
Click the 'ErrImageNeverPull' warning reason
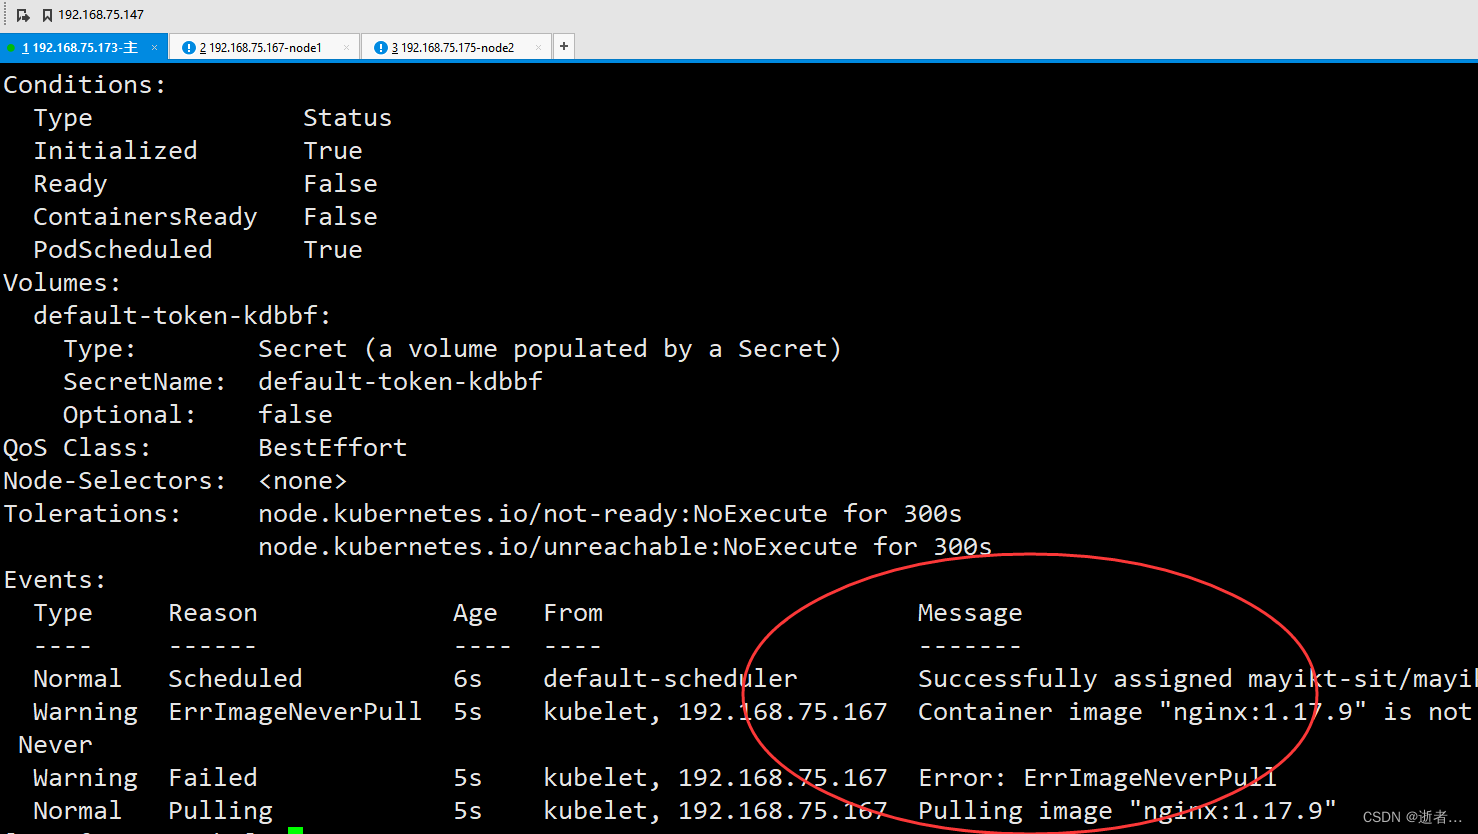click(295, 712)
